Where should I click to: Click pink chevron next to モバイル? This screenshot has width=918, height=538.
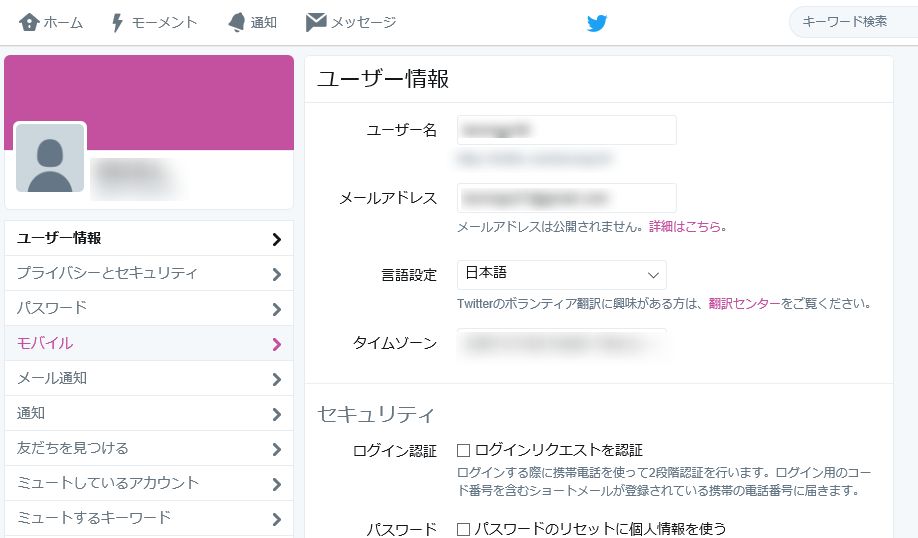(277, 345)
